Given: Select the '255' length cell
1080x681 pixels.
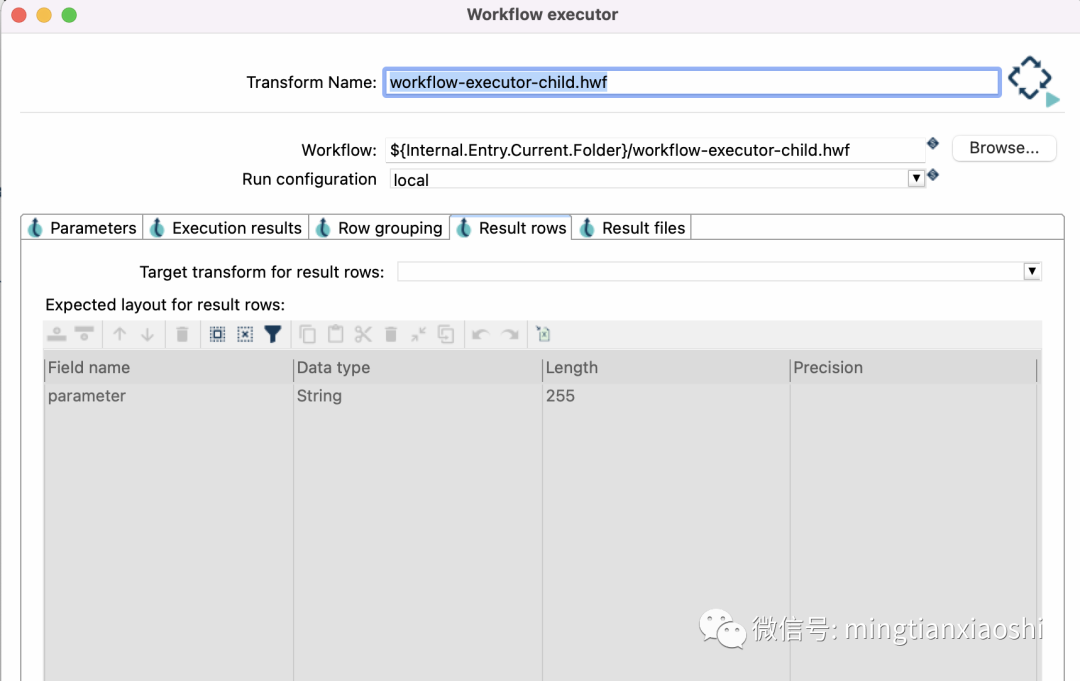Looking at the screenshot, I should [x=665, y=396].
